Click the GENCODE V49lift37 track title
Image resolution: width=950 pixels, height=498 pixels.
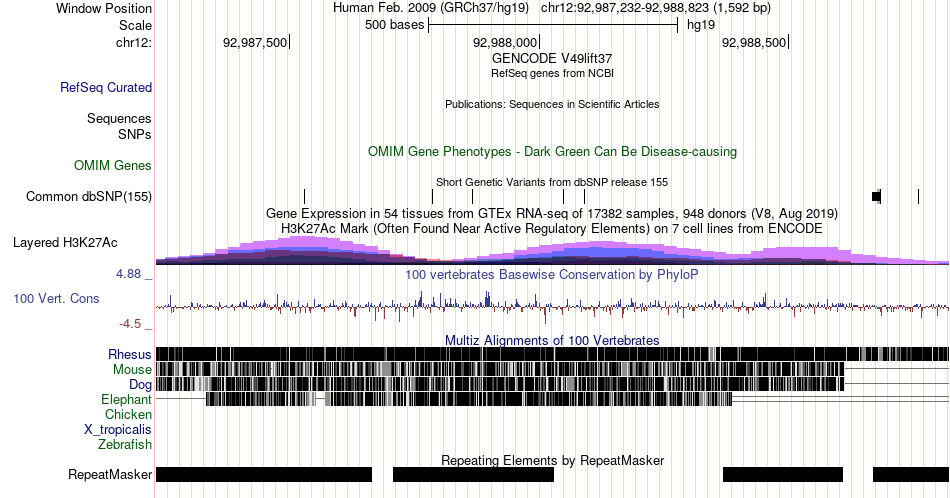(552, 59)
